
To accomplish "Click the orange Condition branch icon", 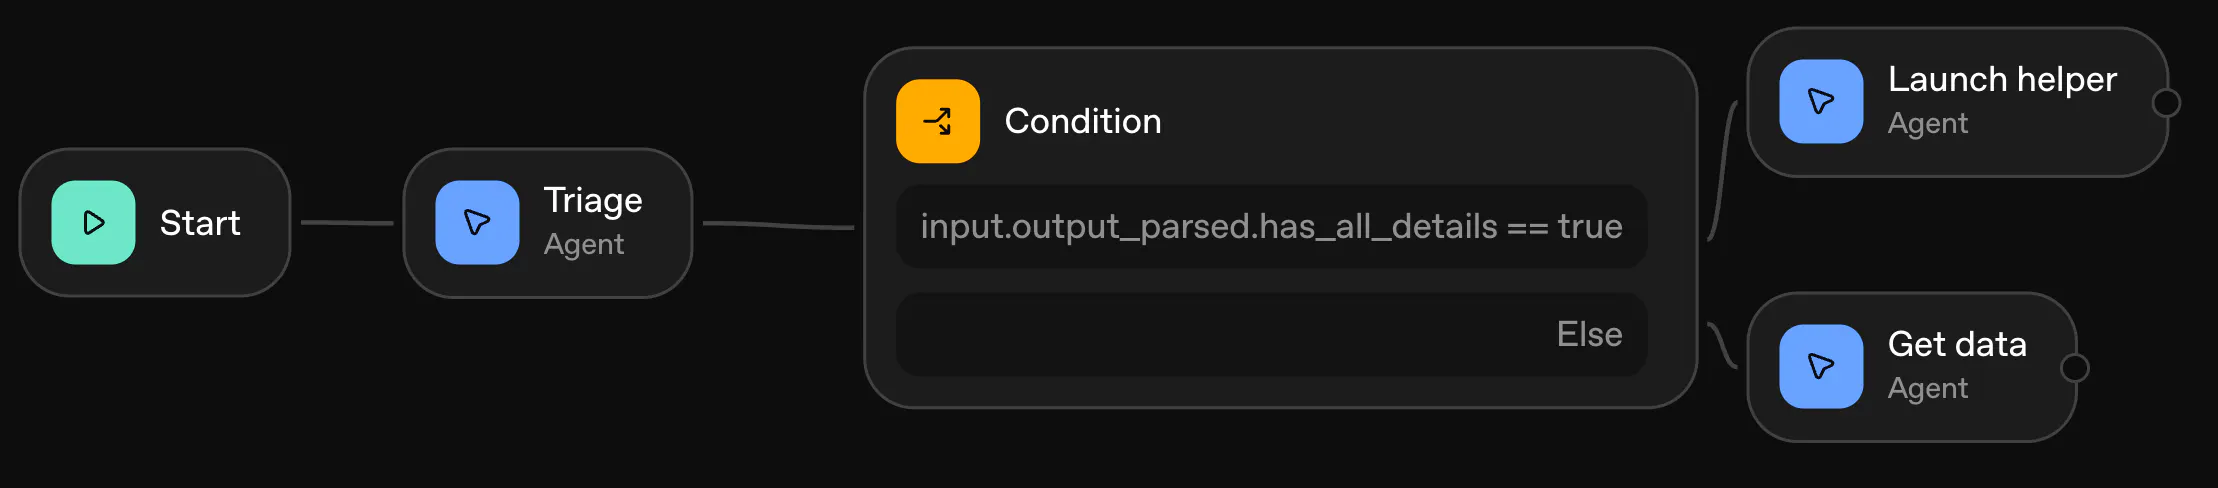I will click(x=937, y=121).
